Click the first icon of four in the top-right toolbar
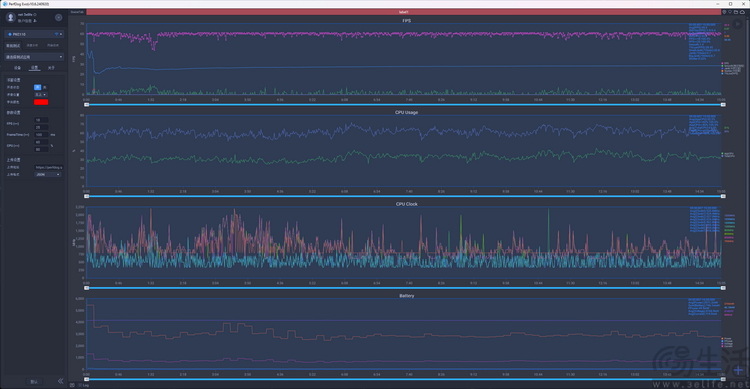Image resolution: width=750 pixels, height=389 pixels. pyautogui.click(x=724, y=12)
